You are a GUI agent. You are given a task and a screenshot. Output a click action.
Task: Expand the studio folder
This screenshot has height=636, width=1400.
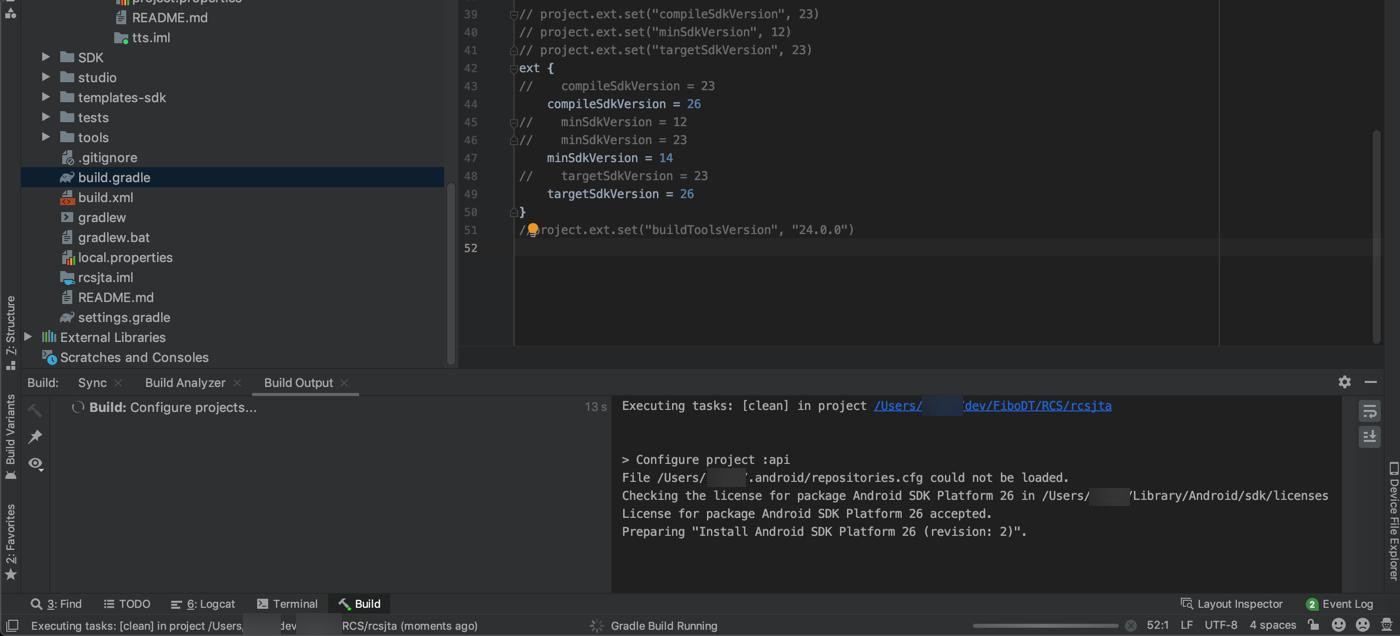[x=46, y=78]
